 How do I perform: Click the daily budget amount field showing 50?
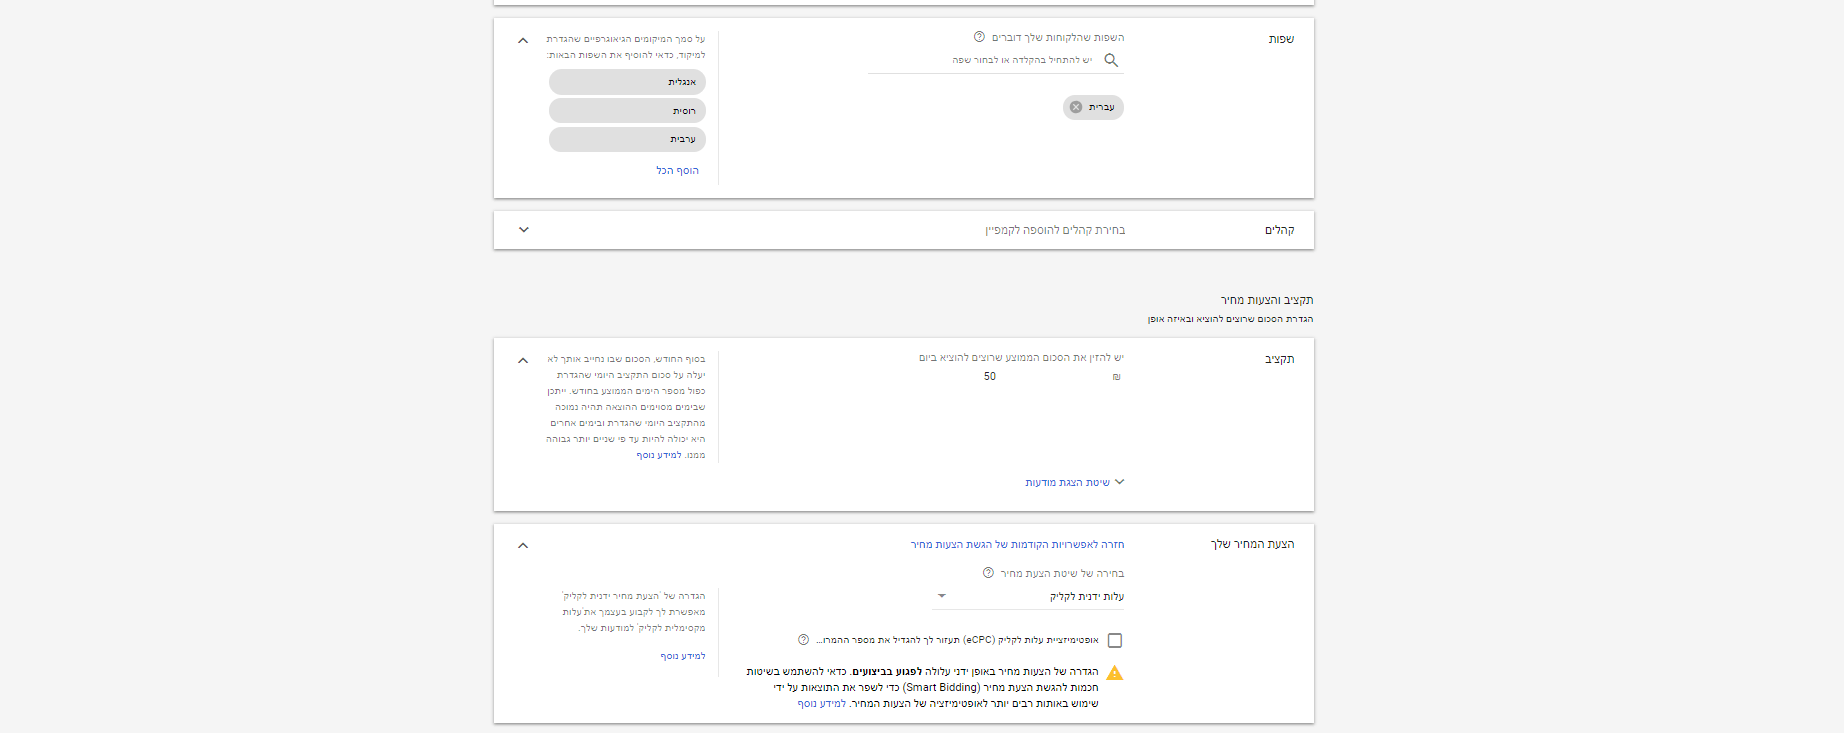tap(990, 377)
